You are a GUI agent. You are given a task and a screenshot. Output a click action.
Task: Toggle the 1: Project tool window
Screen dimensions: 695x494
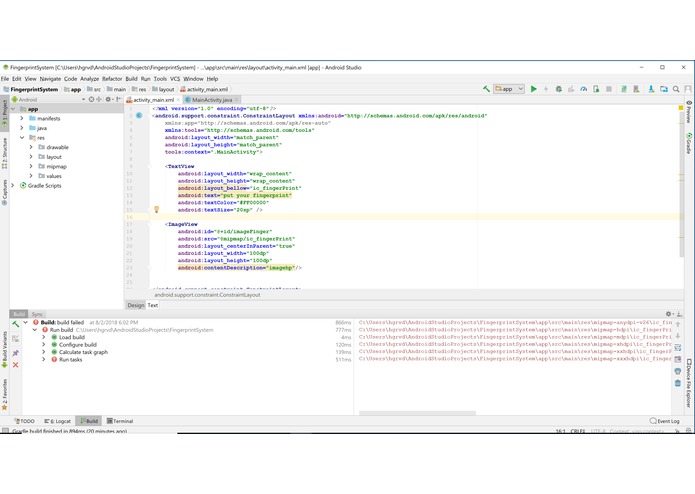pos(4,114)
